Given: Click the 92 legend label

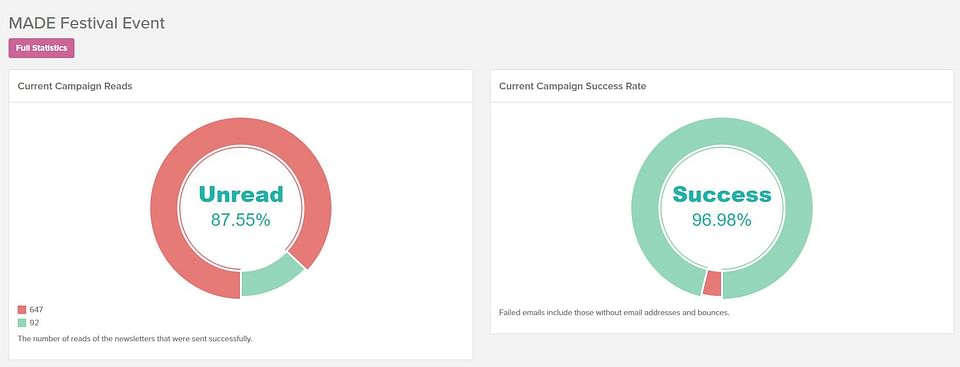Looking at the screenshot, I should click(34, 323).
